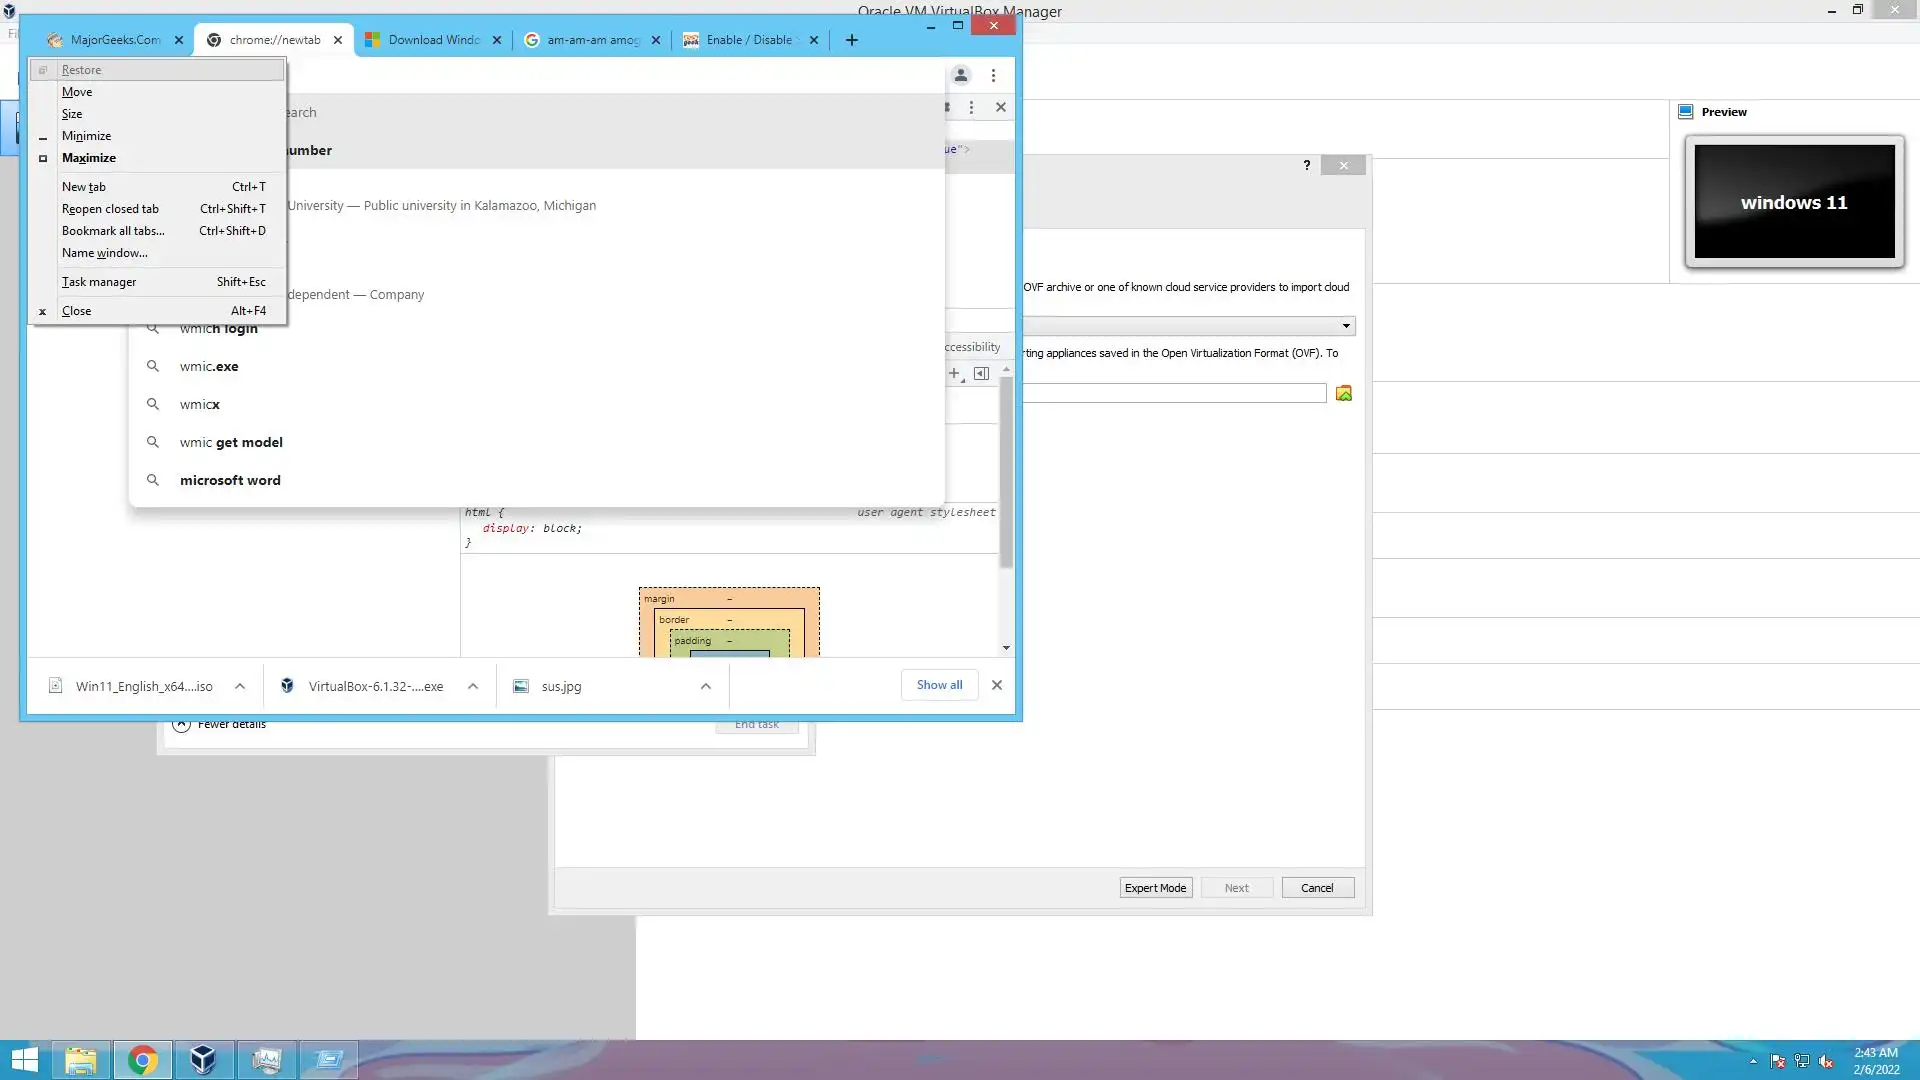
Task: Click the folder browse icon beside file field
Action: point(1344,394)
